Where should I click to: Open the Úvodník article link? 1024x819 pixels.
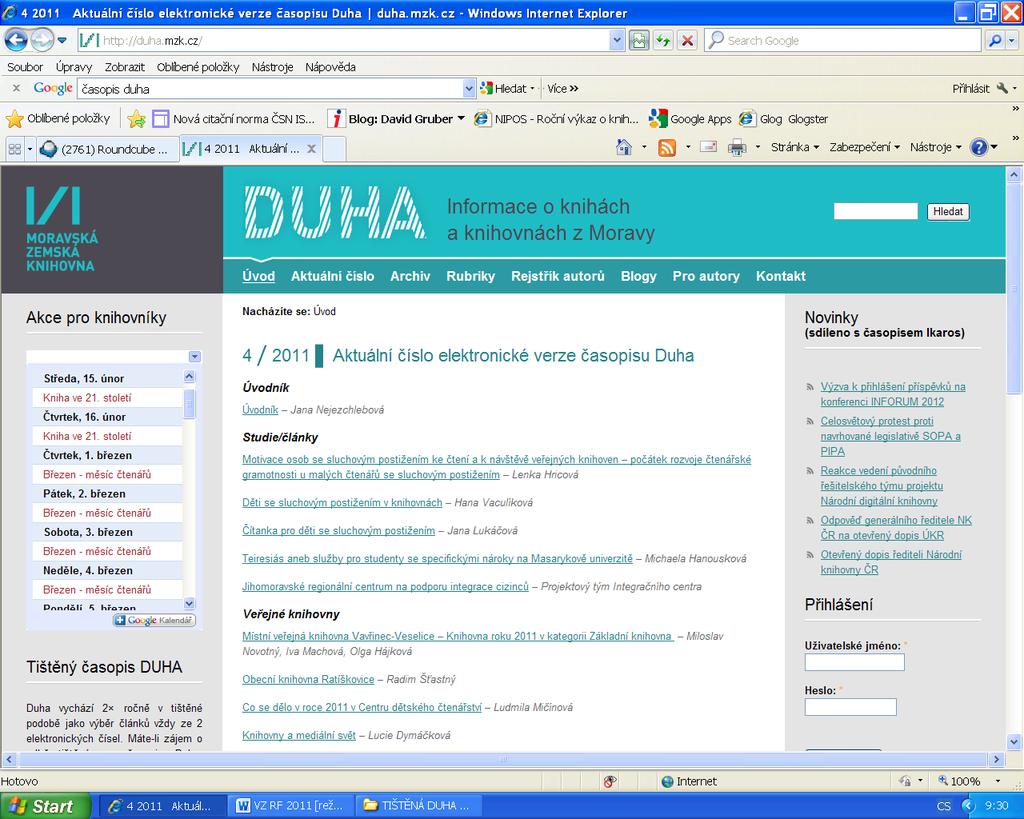(260, 410)
